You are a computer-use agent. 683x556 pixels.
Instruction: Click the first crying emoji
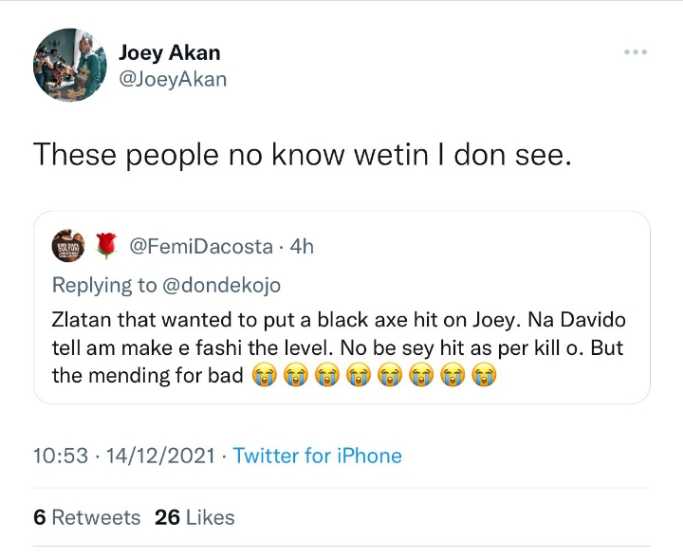[x=262, y=376]
